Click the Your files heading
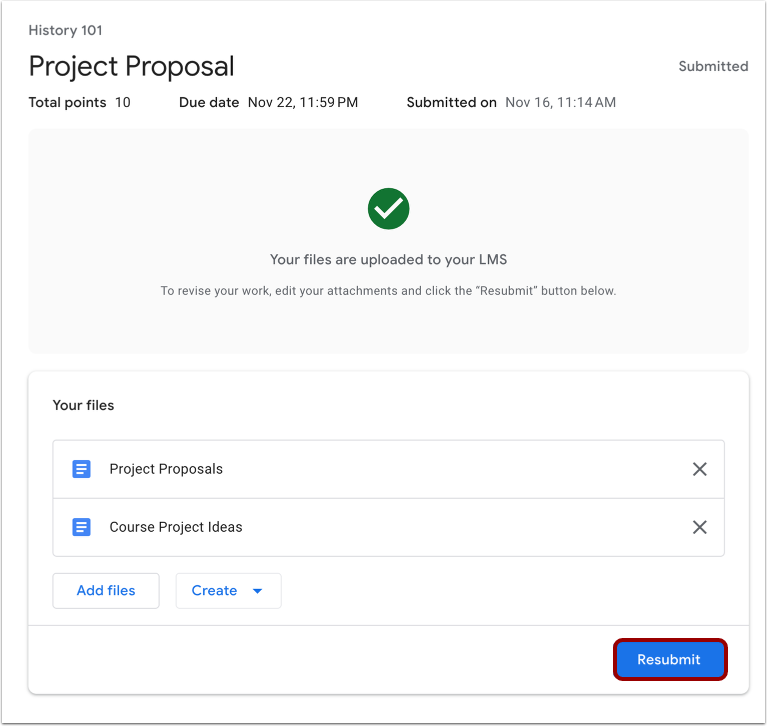Image resolution: width=767 pixels, height=726 pixels. pyautogui.click(x=83, y=405)
